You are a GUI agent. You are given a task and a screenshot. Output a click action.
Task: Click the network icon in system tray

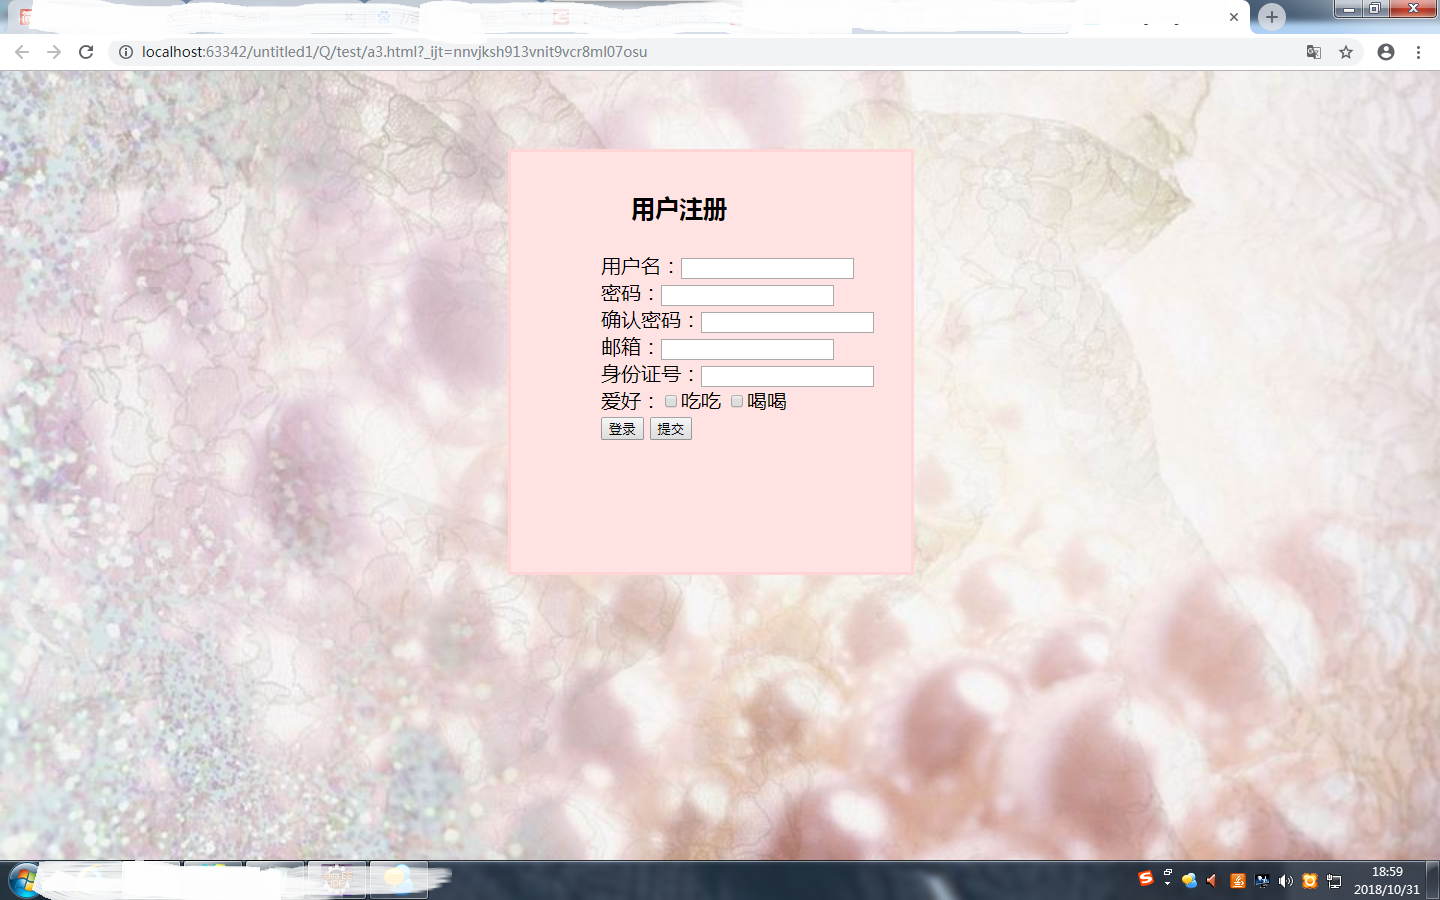[x=1334, y=880]
